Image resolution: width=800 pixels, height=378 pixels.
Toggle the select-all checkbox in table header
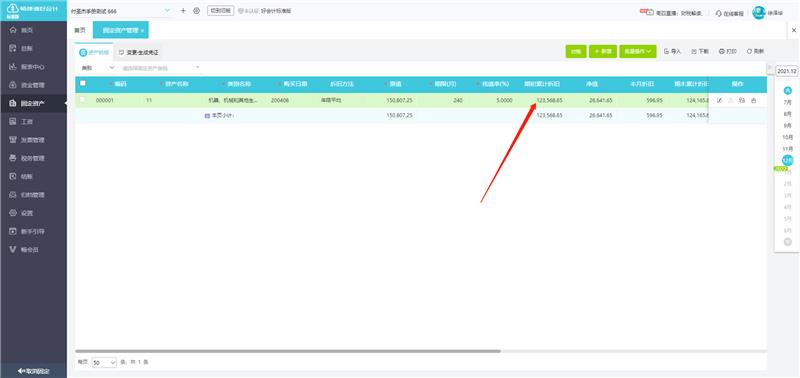(83, 83)
